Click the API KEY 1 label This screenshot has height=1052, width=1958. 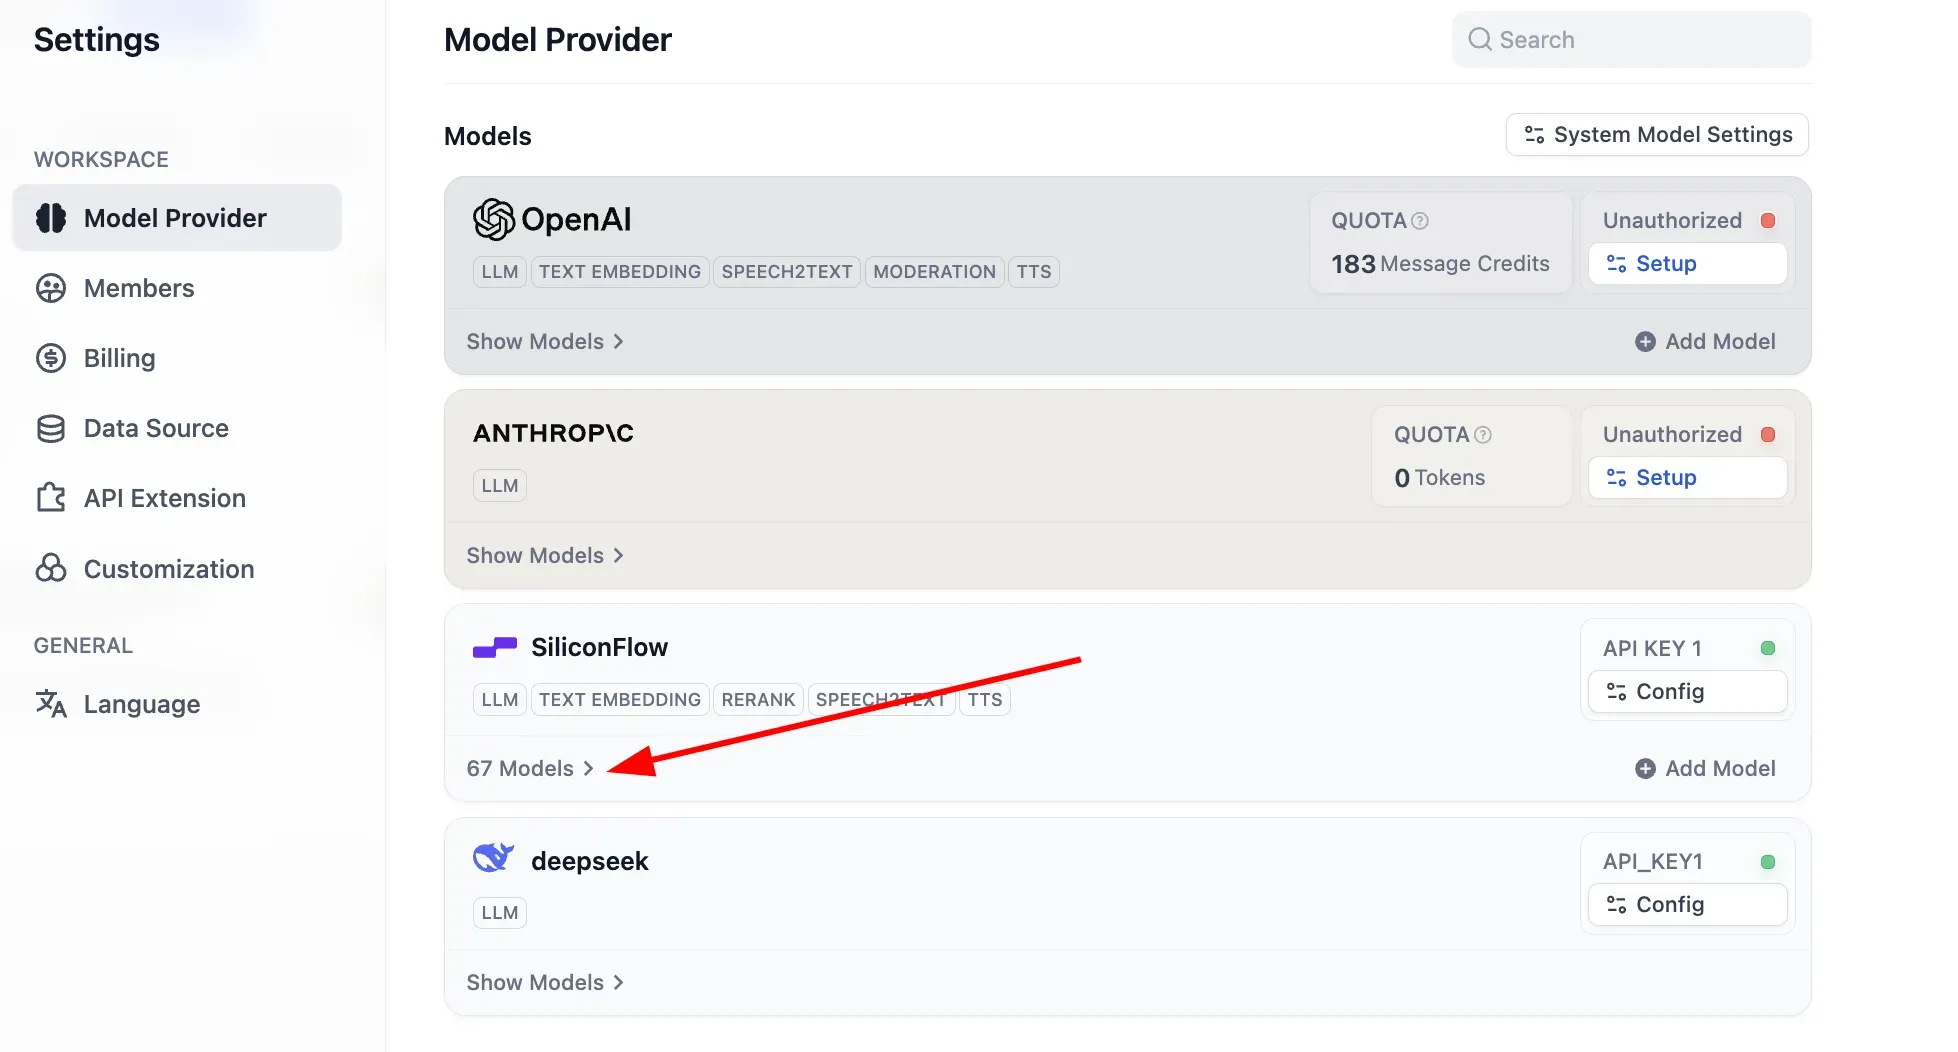click(1652, 649)
